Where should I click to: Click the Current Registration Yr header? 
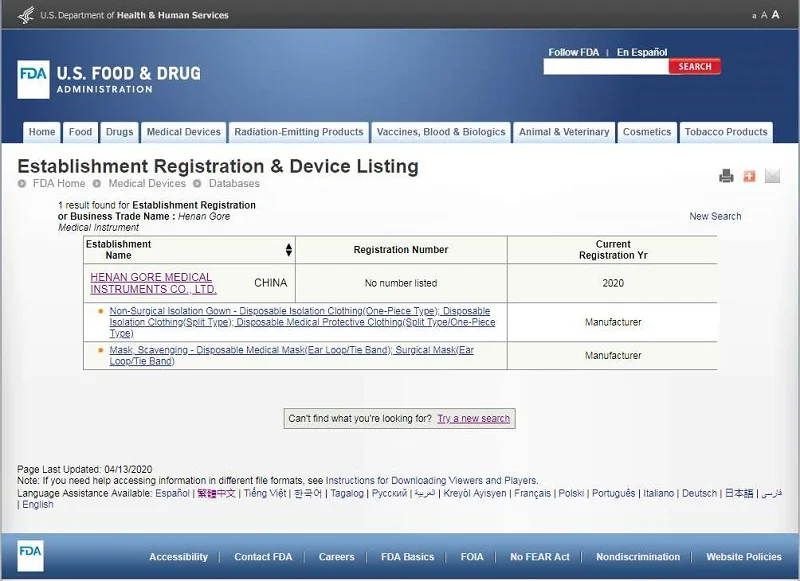click(x=613, y=249)
